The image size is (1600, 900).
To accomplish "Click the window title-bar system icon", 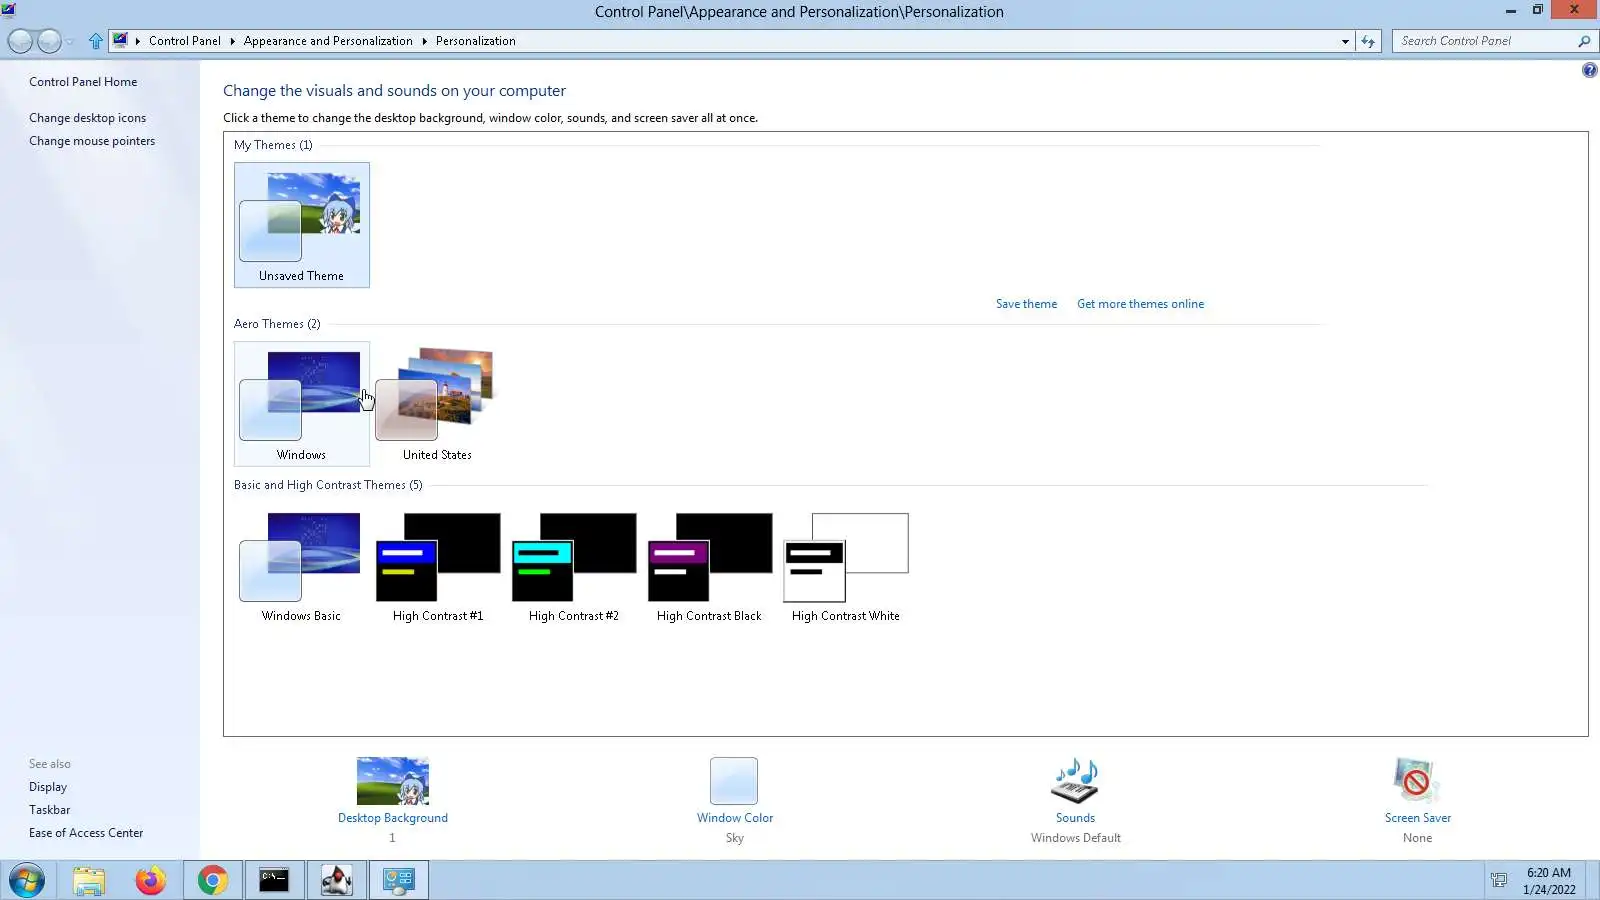I will coord(8,10).
